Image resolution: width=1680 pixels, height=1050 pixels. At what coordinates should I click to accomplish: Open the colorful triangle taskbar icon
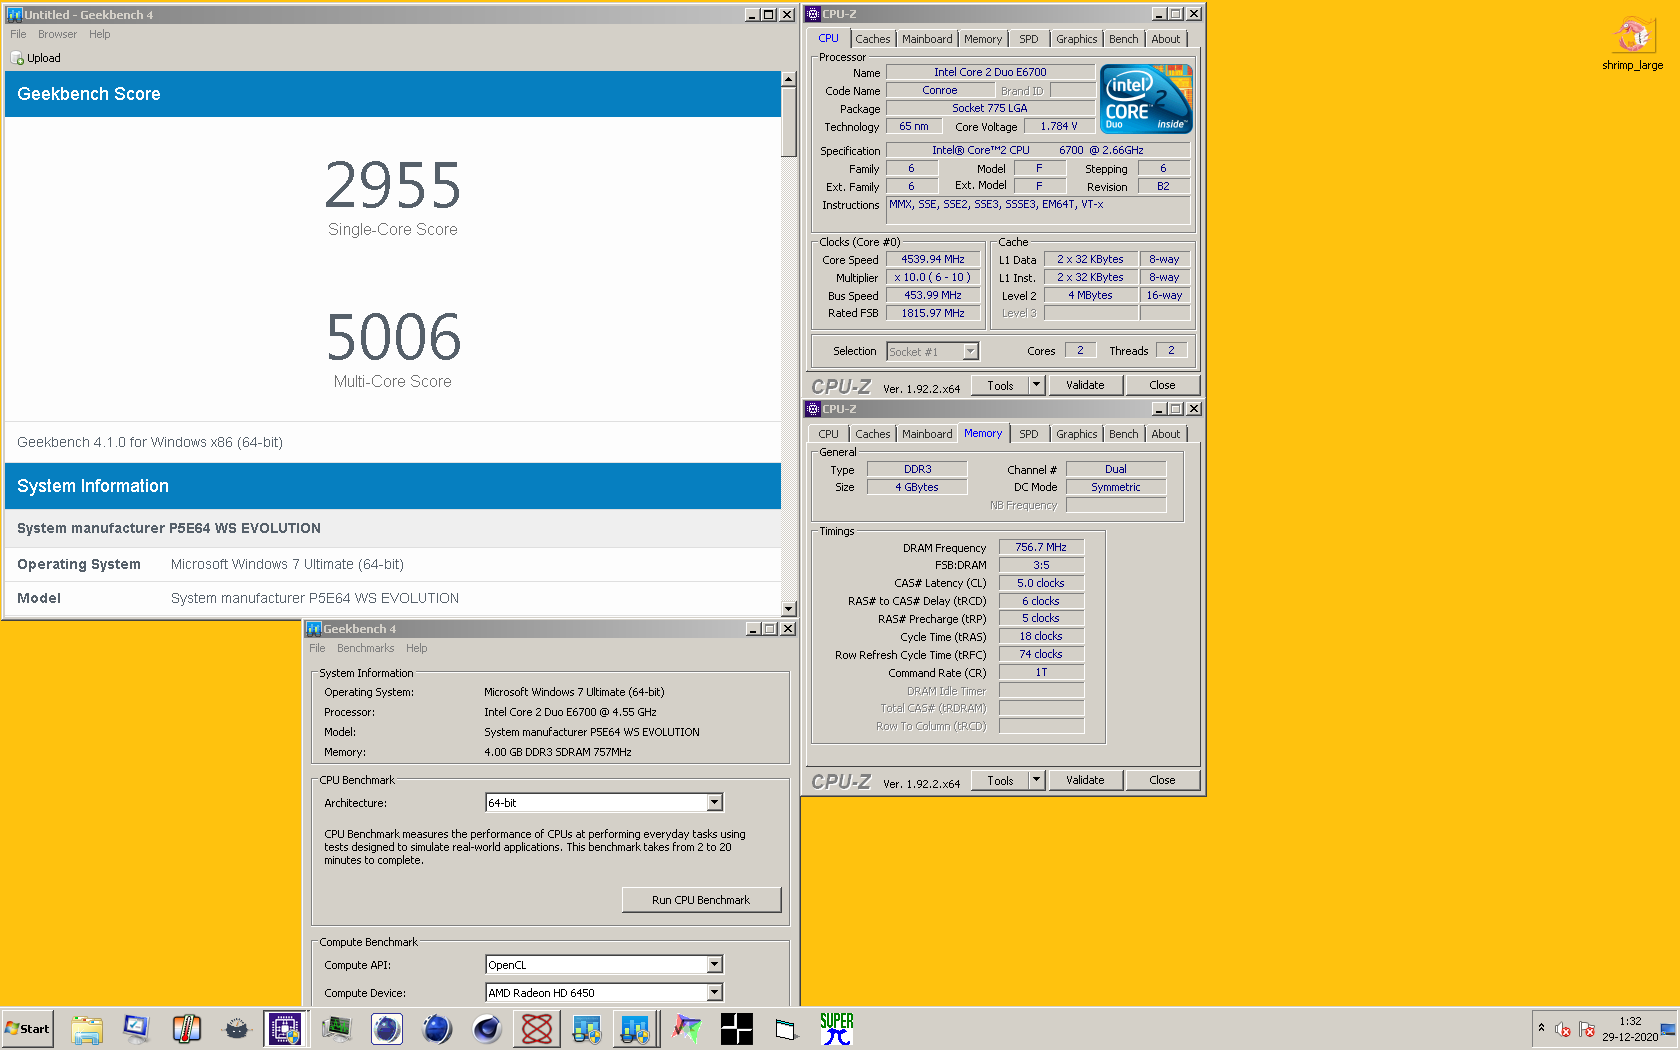point(687,1029)
